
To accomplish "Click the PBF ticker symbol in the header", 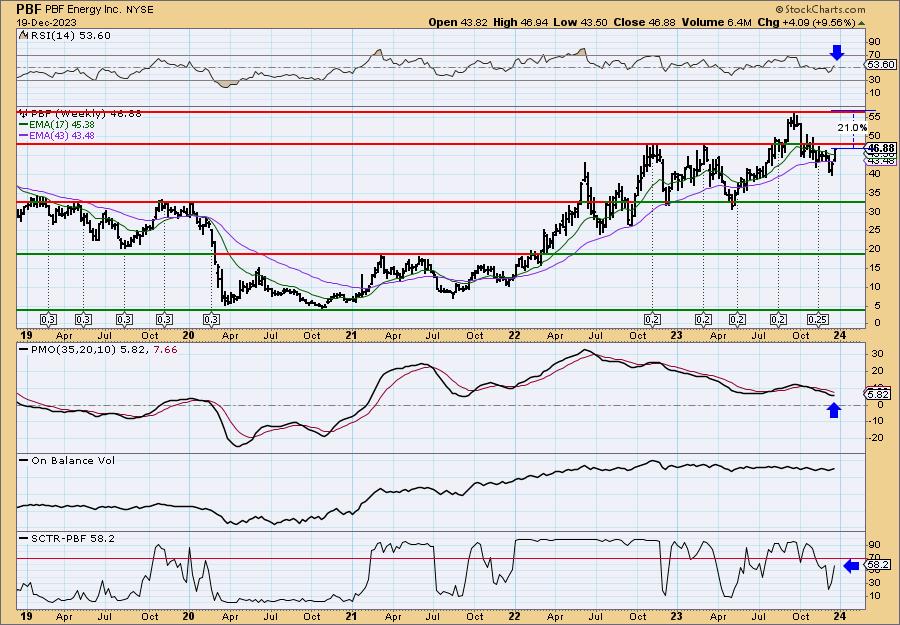I will [x=29, y=9].
